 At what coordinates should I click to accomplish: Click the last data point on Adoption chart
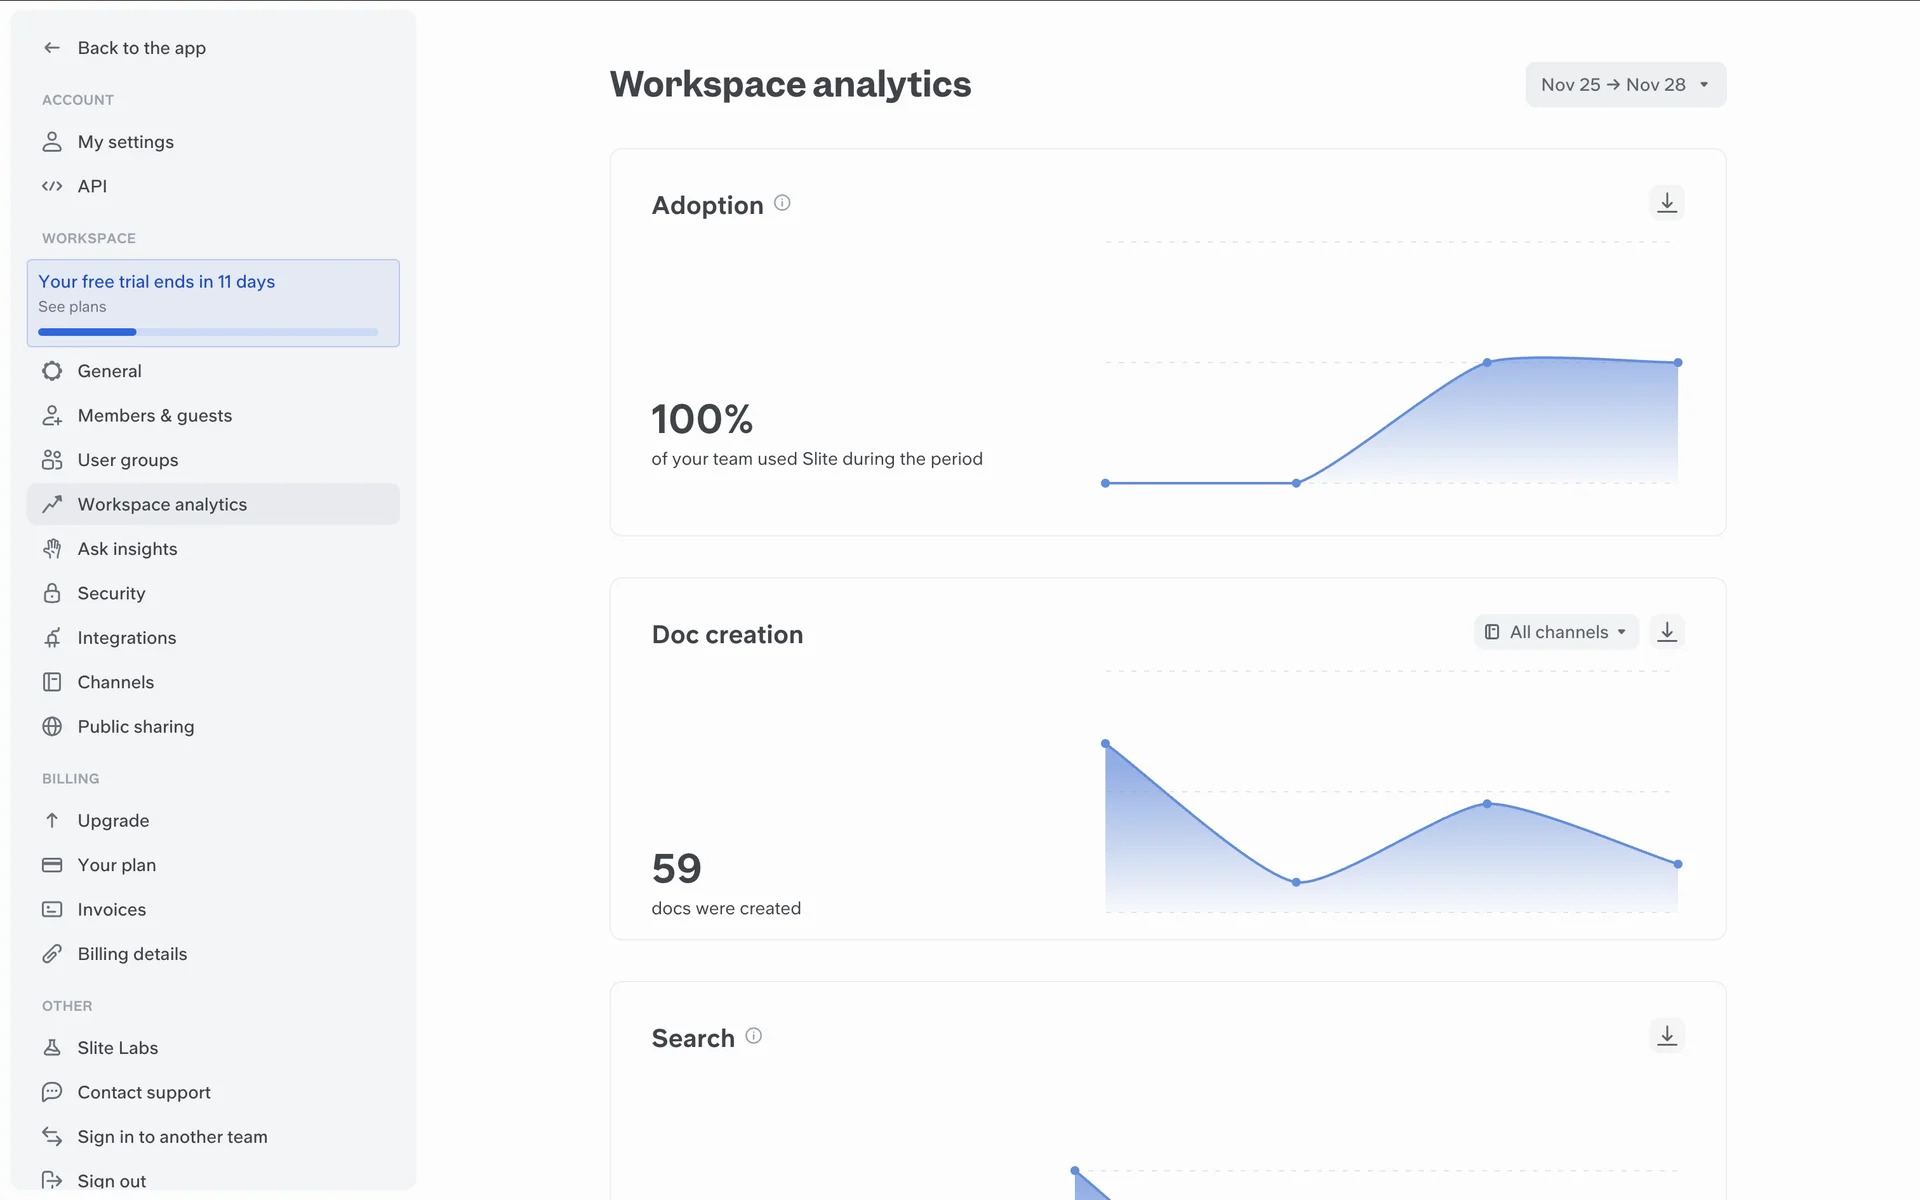coord(1677,363)
